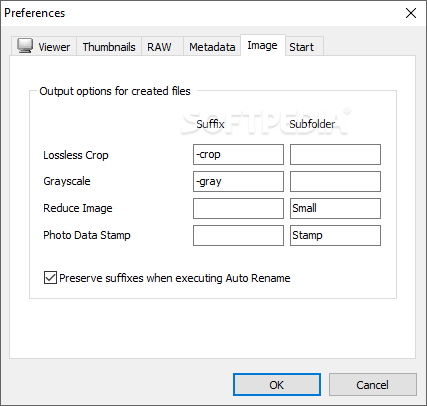Click the Photo Data Stamp subfolder field

coord(335,235)
